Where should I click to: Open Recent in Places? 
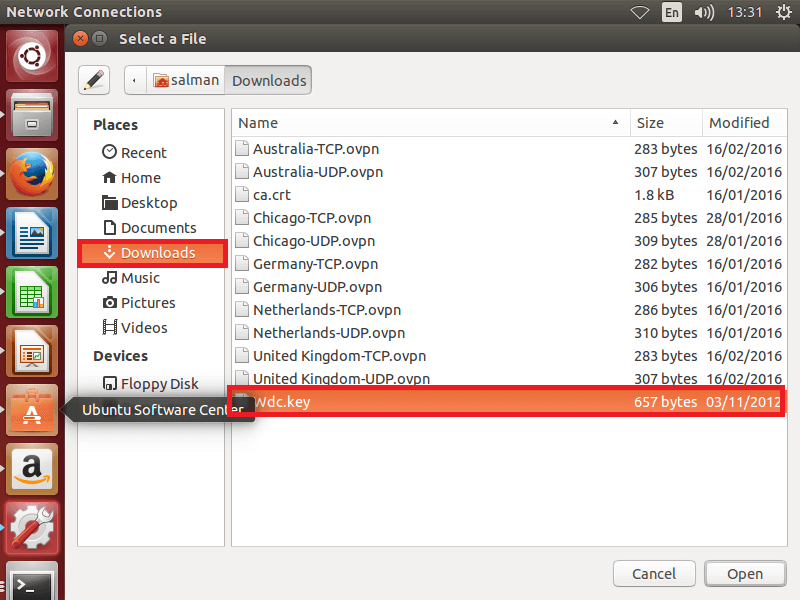pyautogui.click(x=134, y=153)
